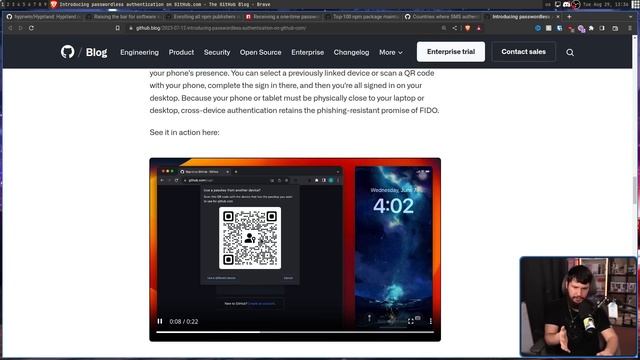Image resolution: width=640 pixels, height=360 pixels.
Task: Click the monitor tray icon in top bar
Action: (558, 4)
